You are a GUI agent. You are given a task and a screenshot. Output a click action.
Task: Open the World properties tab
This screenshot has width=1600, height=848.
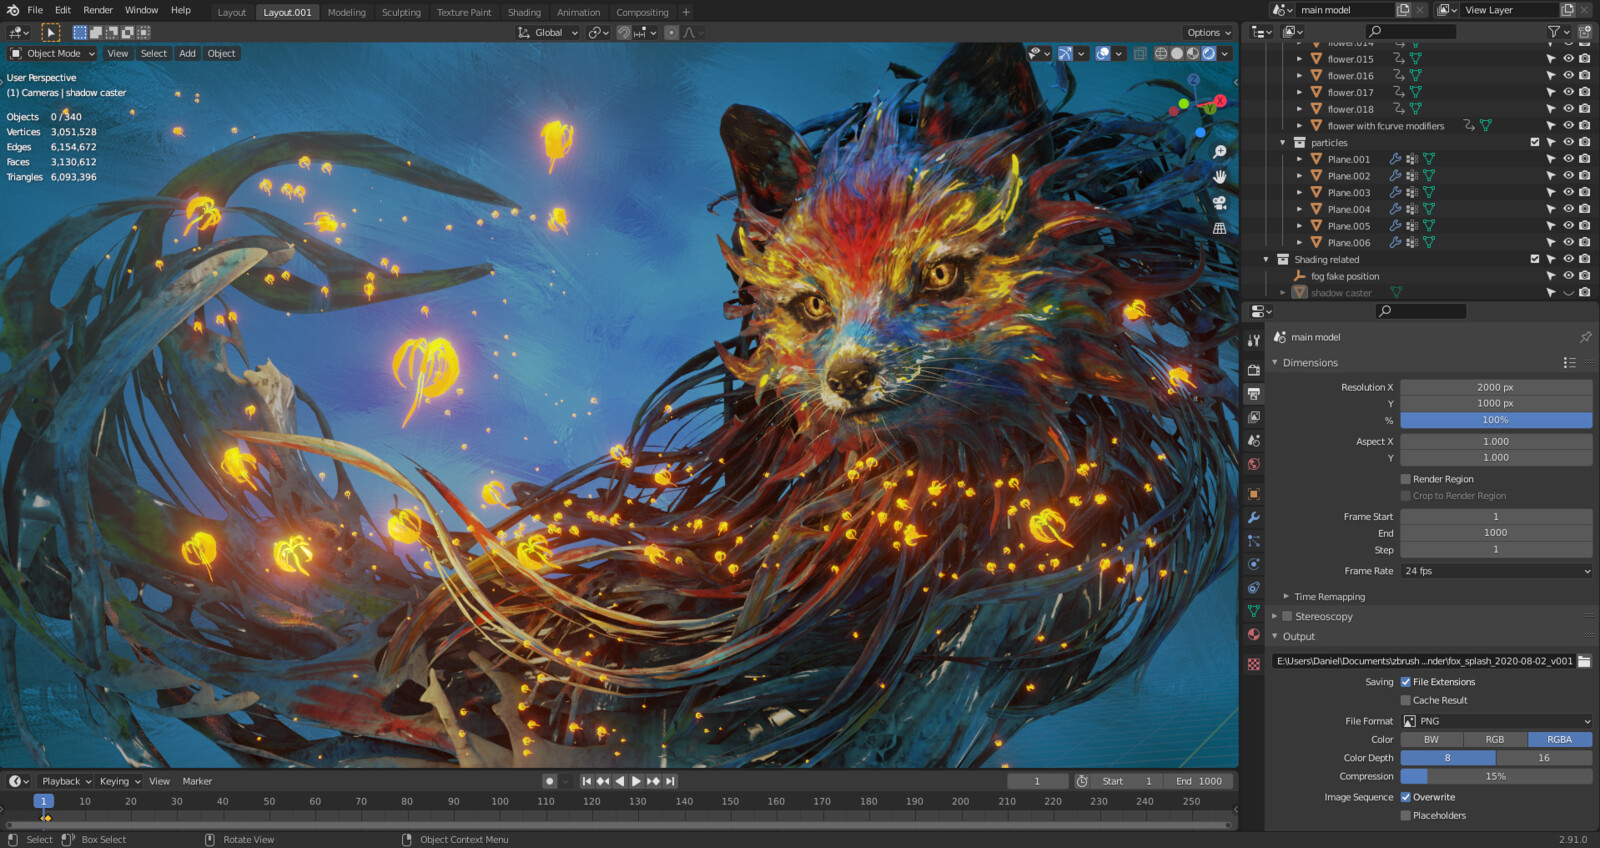coord(1253,464)
